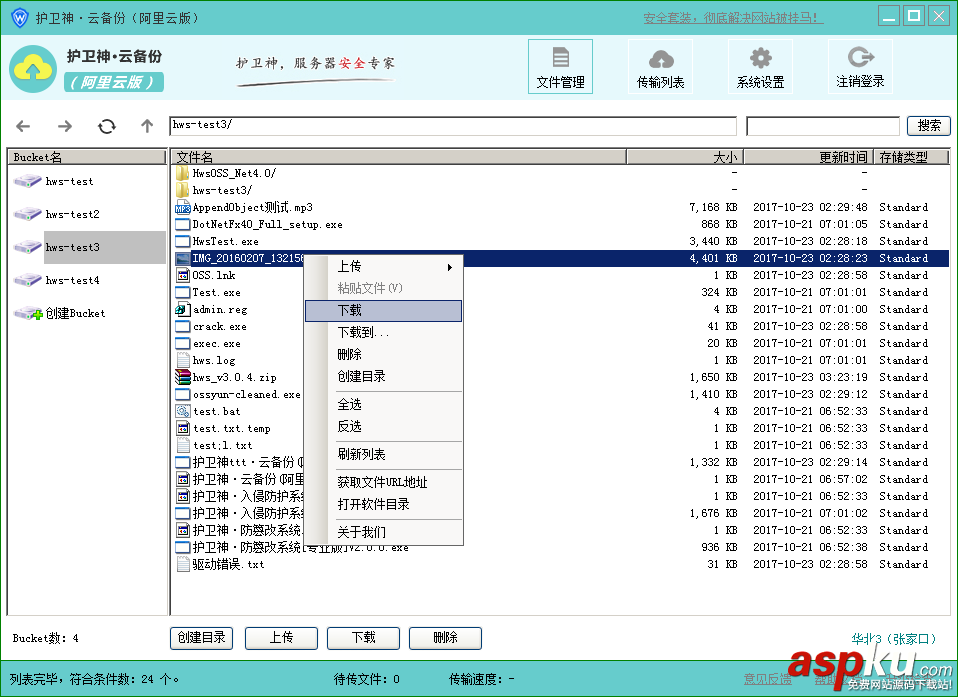Click the forward navigation arrow
The image size is (958, 697).
click(x=64, y=126)
